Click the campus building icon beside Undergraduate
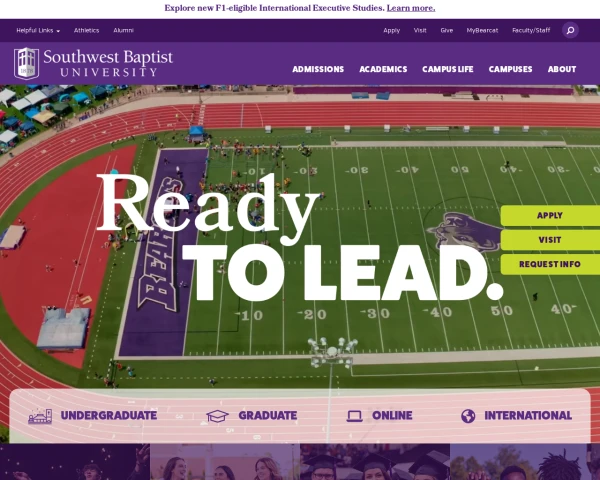The height and width of the screenshot is (480, 600). [x=40, y=416]
